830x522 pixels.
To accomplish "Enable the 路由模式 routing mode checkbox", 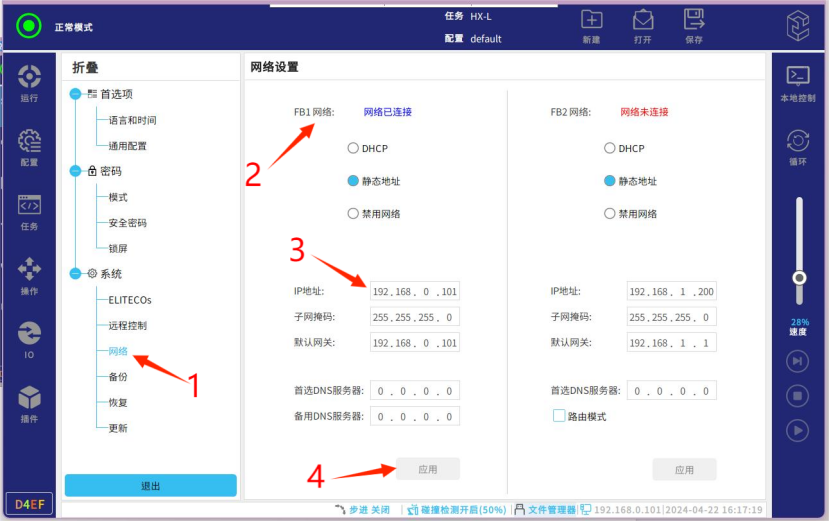I will pyautogui.click(x=559, y=416).
